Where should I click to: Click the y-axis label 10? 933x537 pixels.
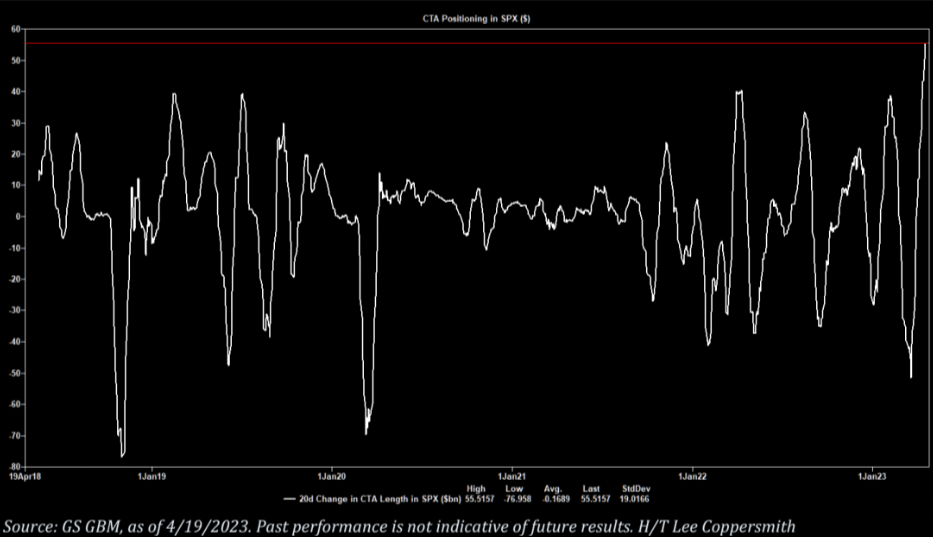point(15,186)
